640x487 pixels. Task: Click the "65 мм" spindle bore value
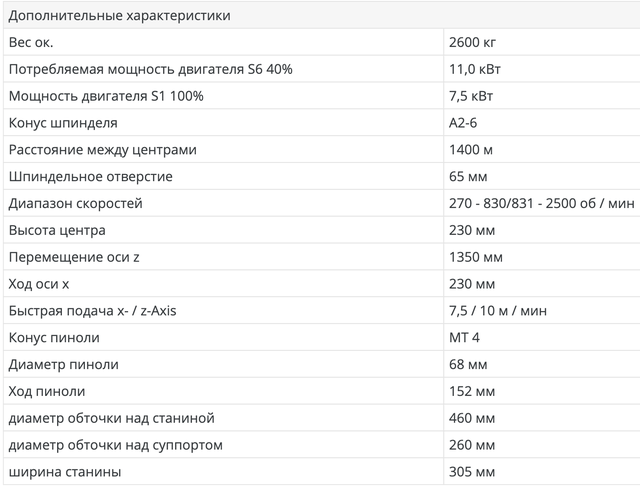(x=469, y=177)
